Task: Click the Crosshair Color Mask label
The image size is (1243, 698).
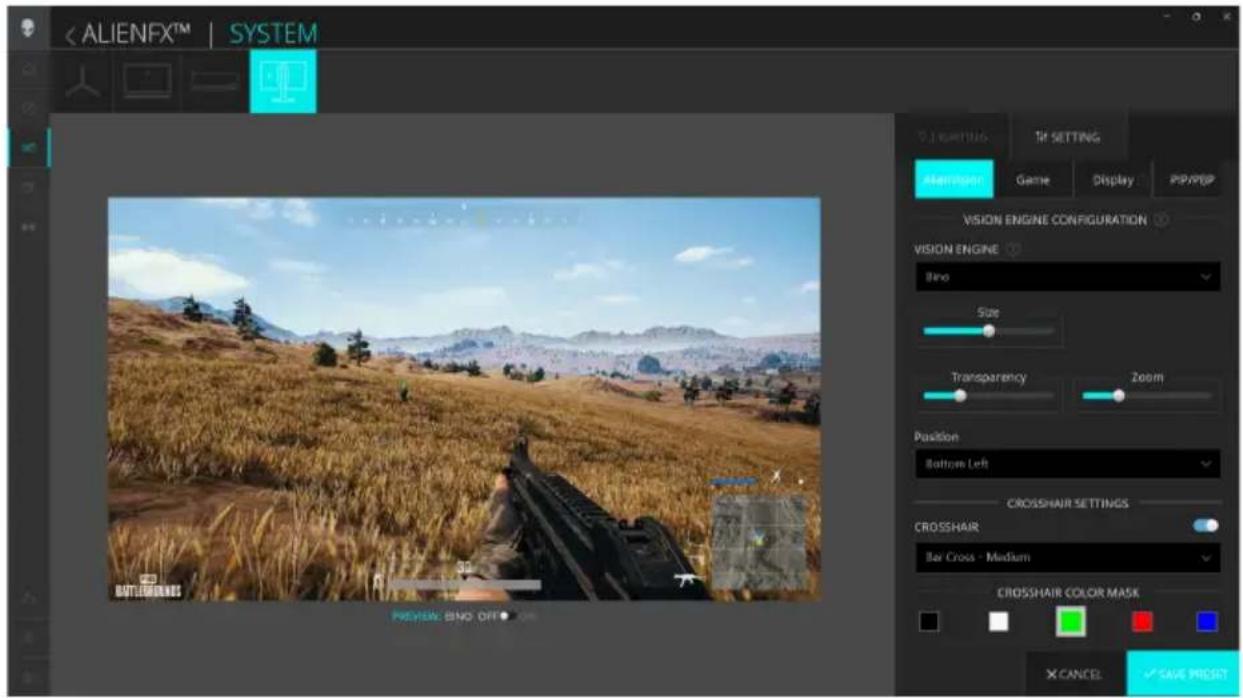Action: 1067,593
